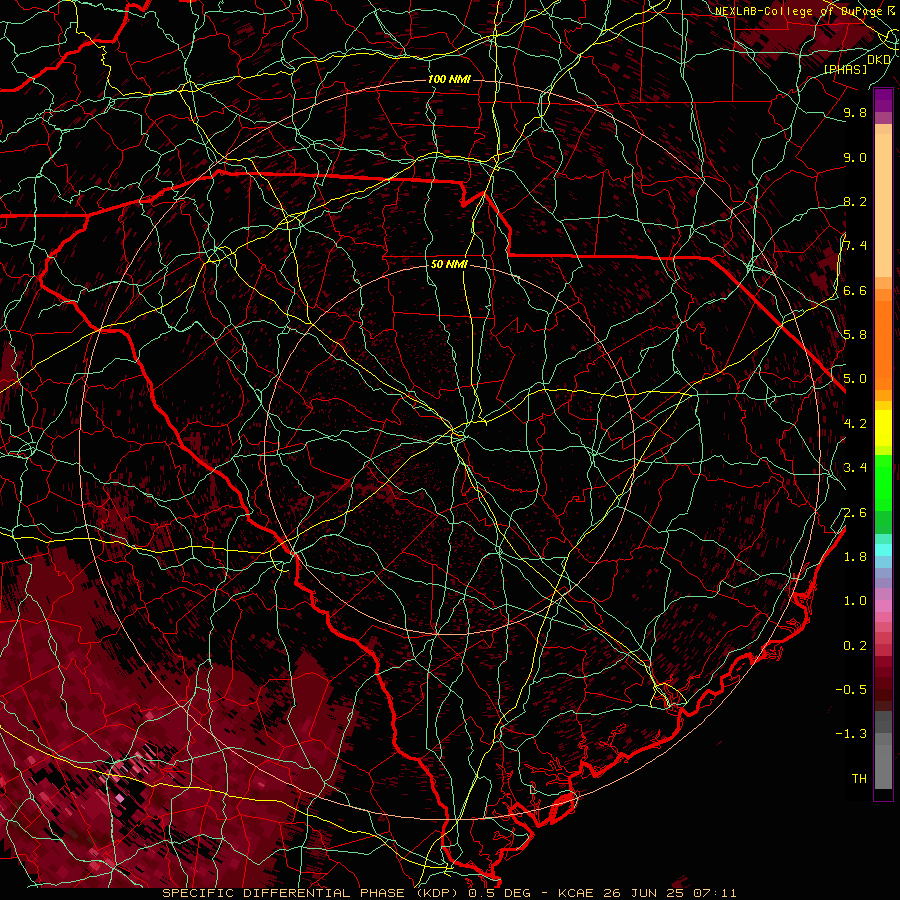Click the -0.5 value on the color scale
Screen dimensions: 900x900
851,690
